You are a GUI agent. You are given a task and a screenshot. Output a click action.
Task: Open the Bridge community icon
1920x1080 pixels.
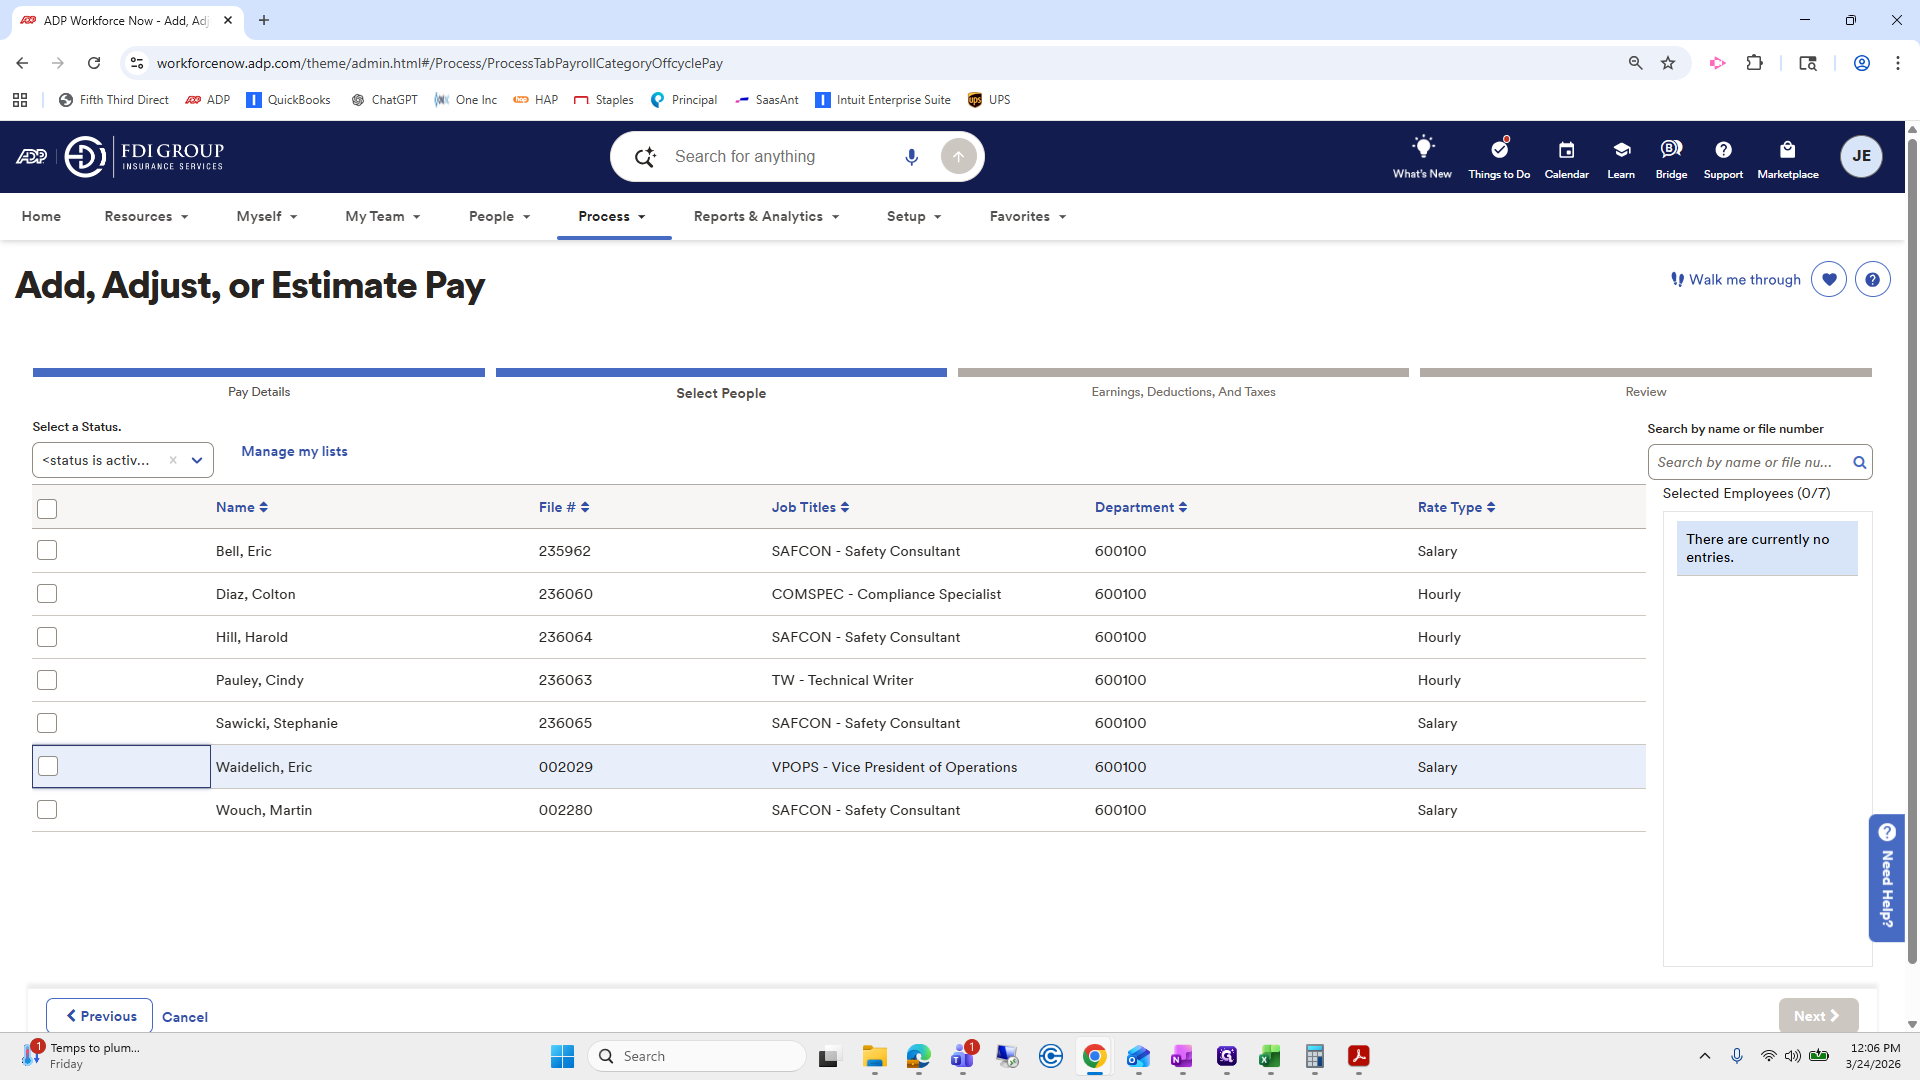1670,150
